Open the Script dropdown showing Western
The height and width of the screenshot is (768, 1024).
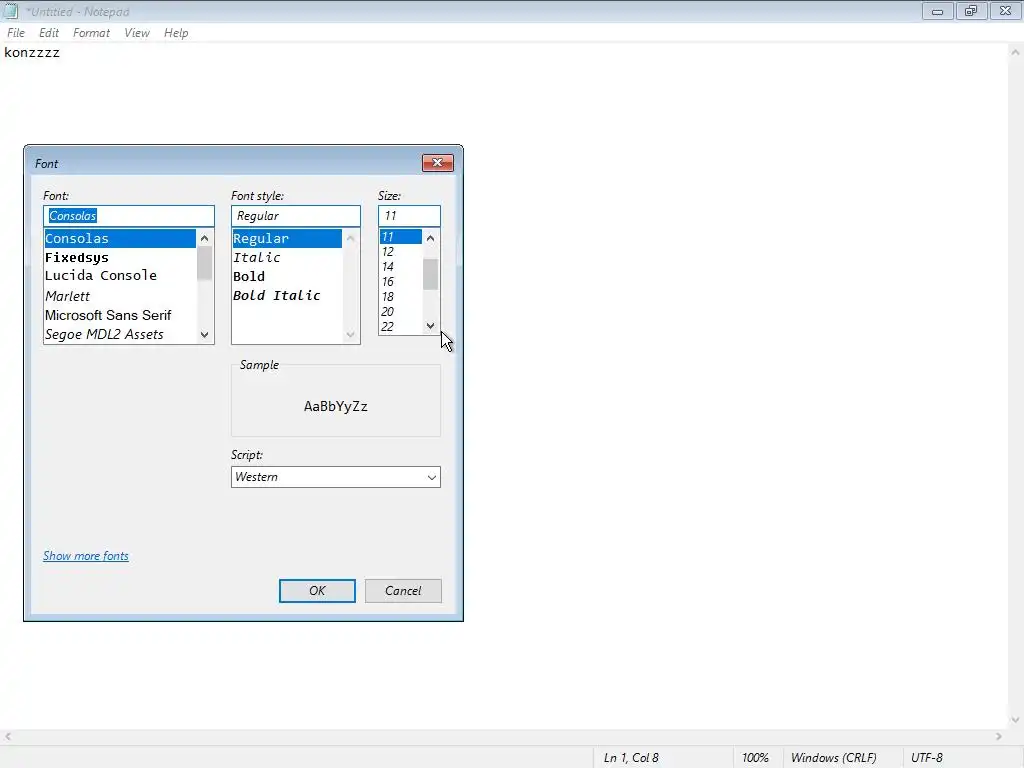[x=336, y=477]
